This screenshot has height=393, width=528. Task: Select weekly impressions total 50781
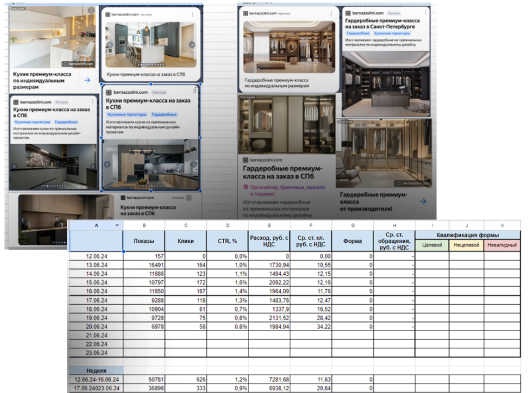click(x=144, y=379)
